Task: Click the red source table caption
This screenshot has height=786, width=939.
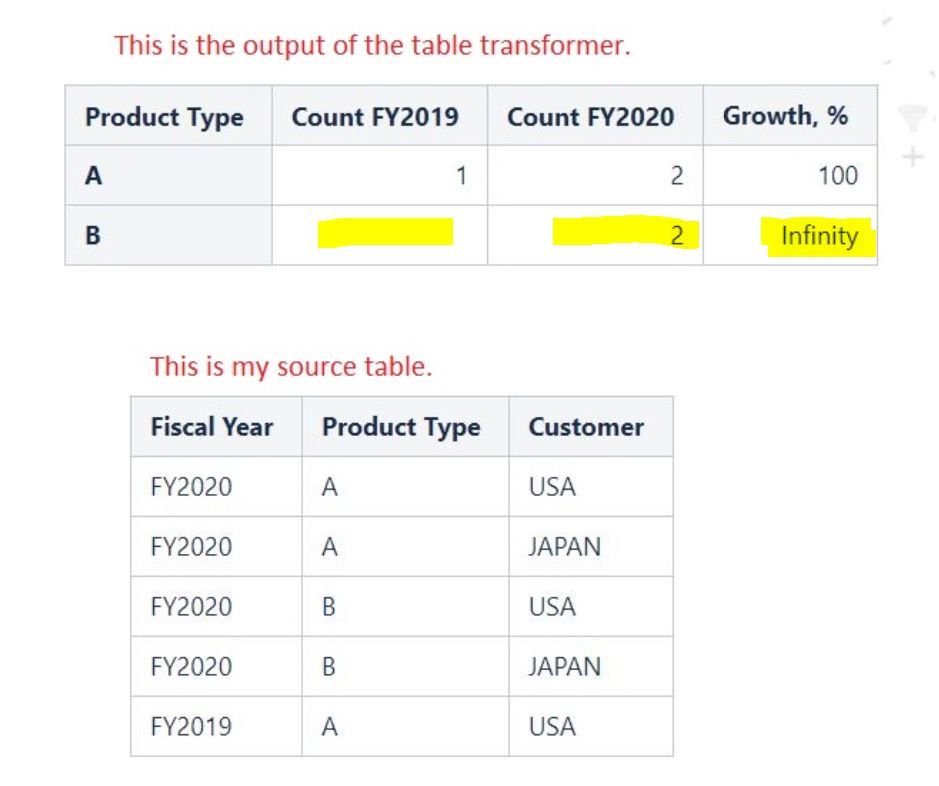Action: [x=291, y=366]
